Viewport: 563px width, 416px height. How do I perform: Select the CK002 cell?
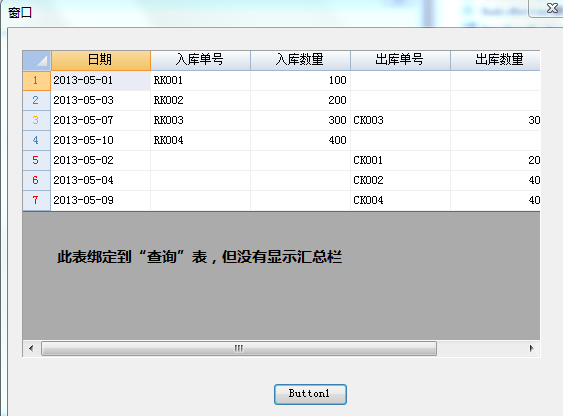pos(400,181)
